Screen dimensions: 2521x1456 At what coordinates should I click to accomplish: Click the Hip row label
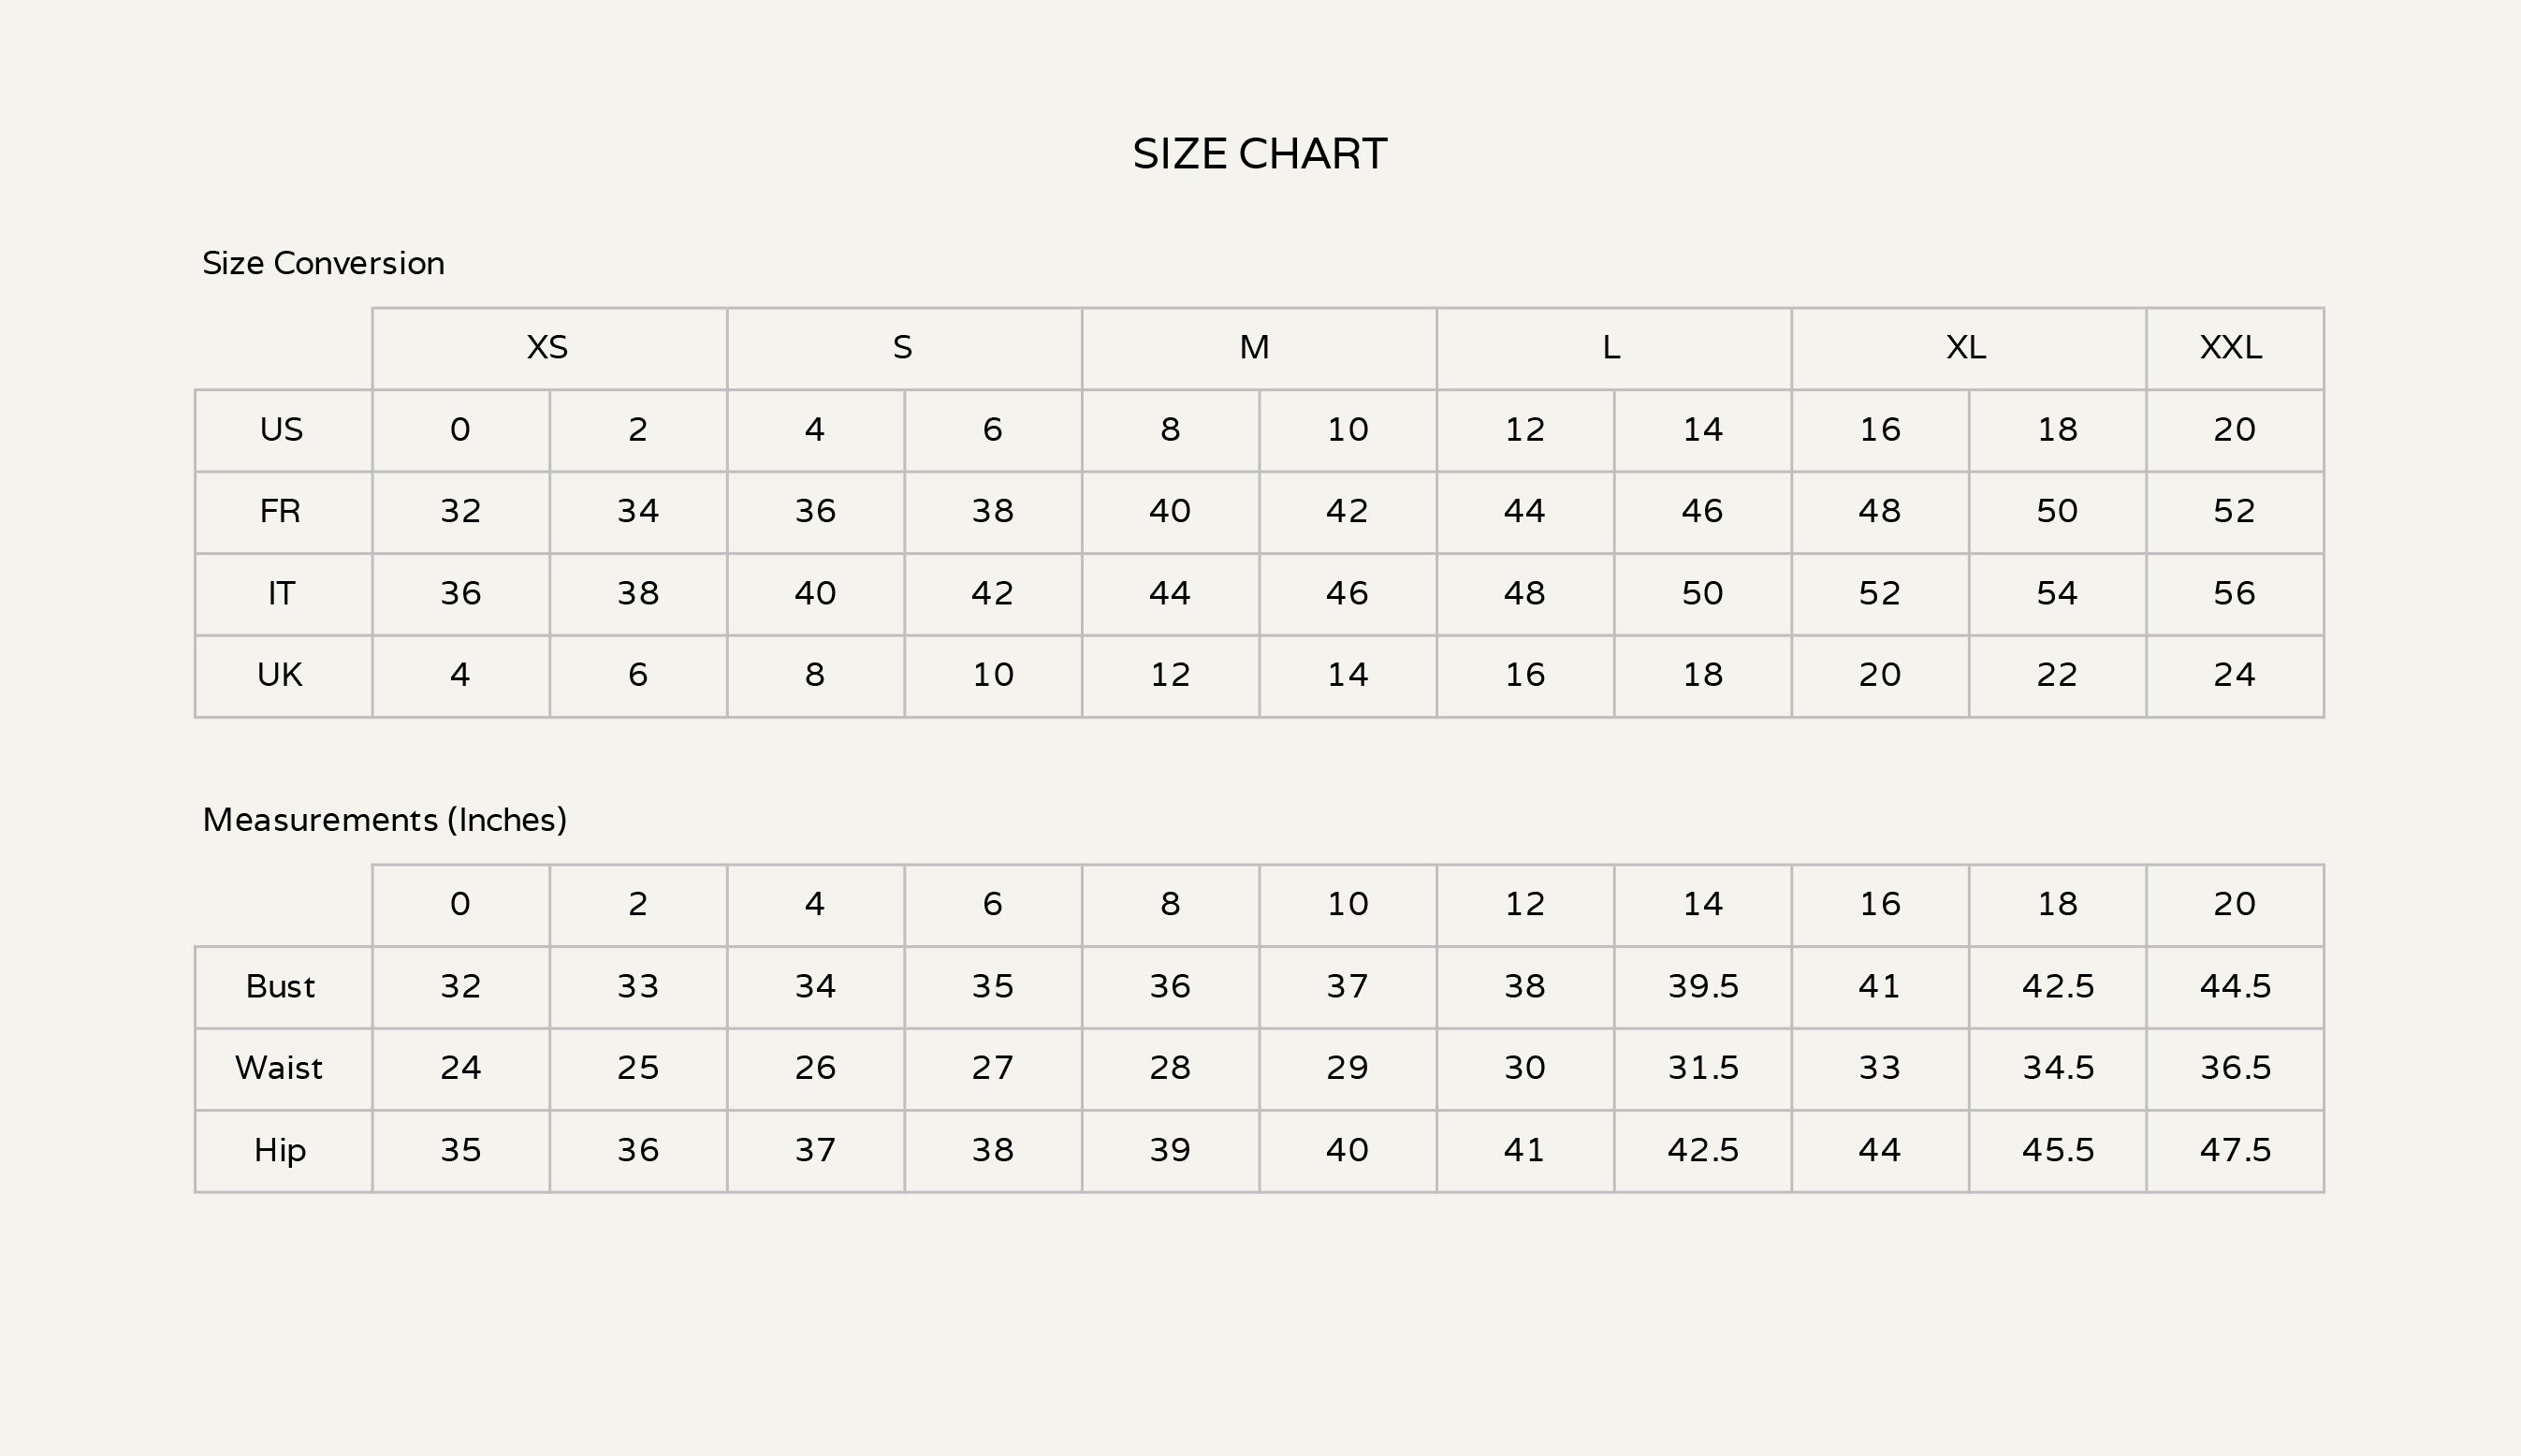click(x=280, y=1150)
